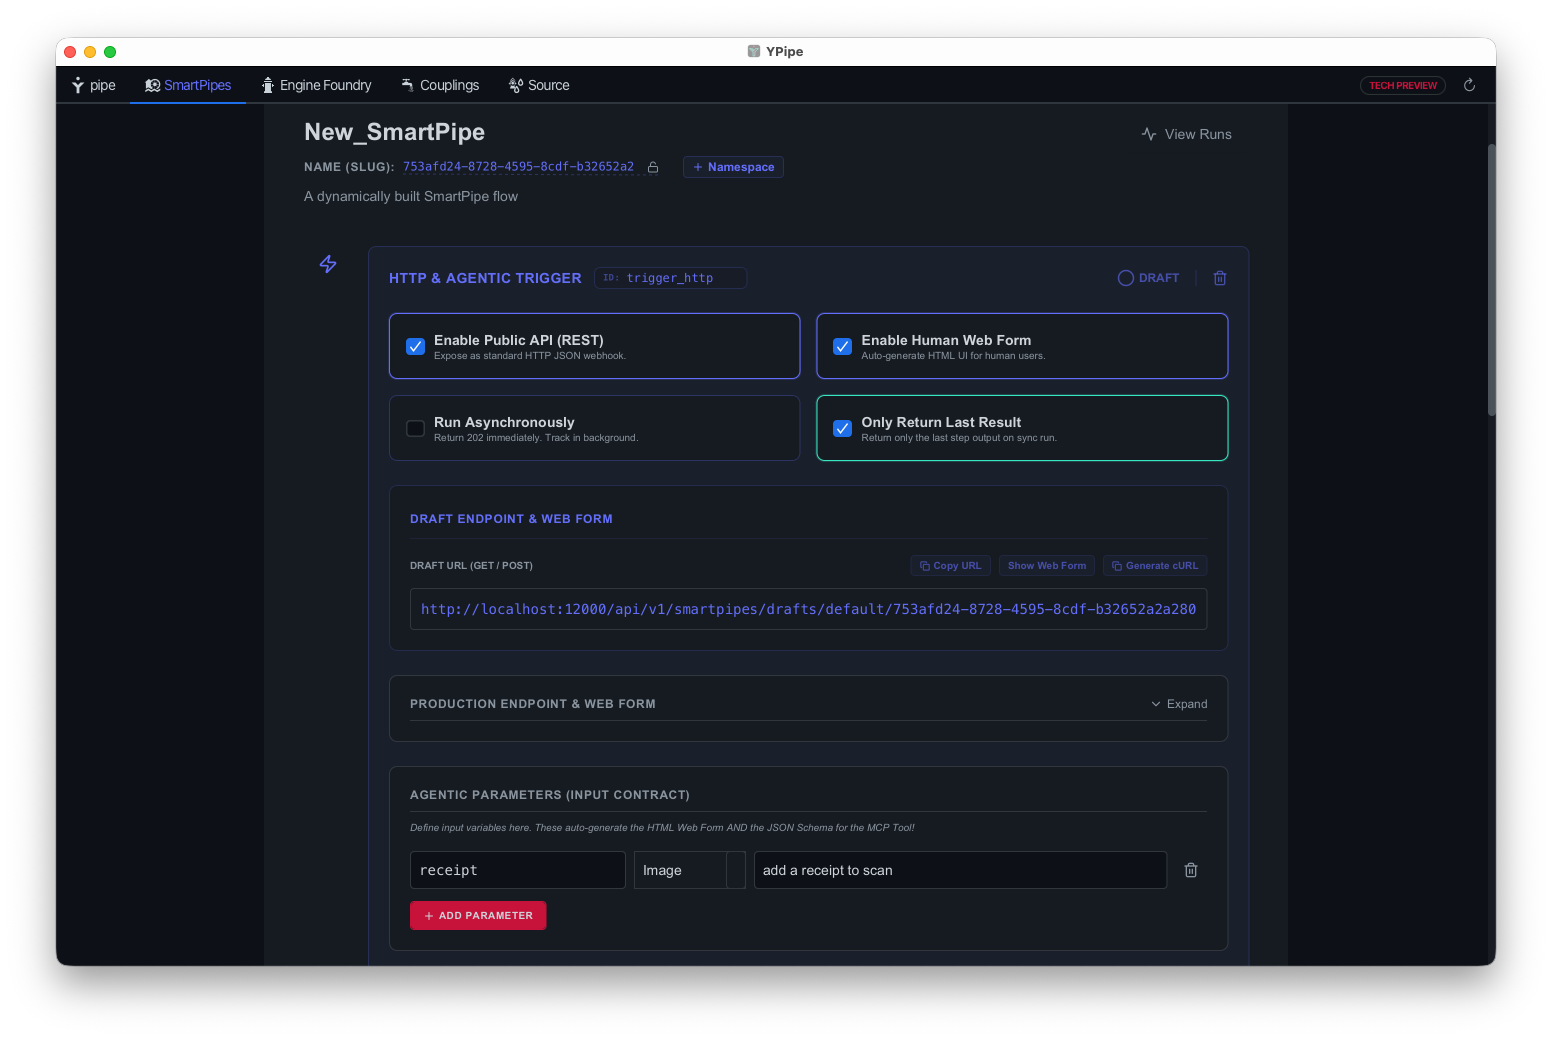The image size is (1552, 1040).
Task: Click the lightning bolt trigger icon
Action: [328, 264]
